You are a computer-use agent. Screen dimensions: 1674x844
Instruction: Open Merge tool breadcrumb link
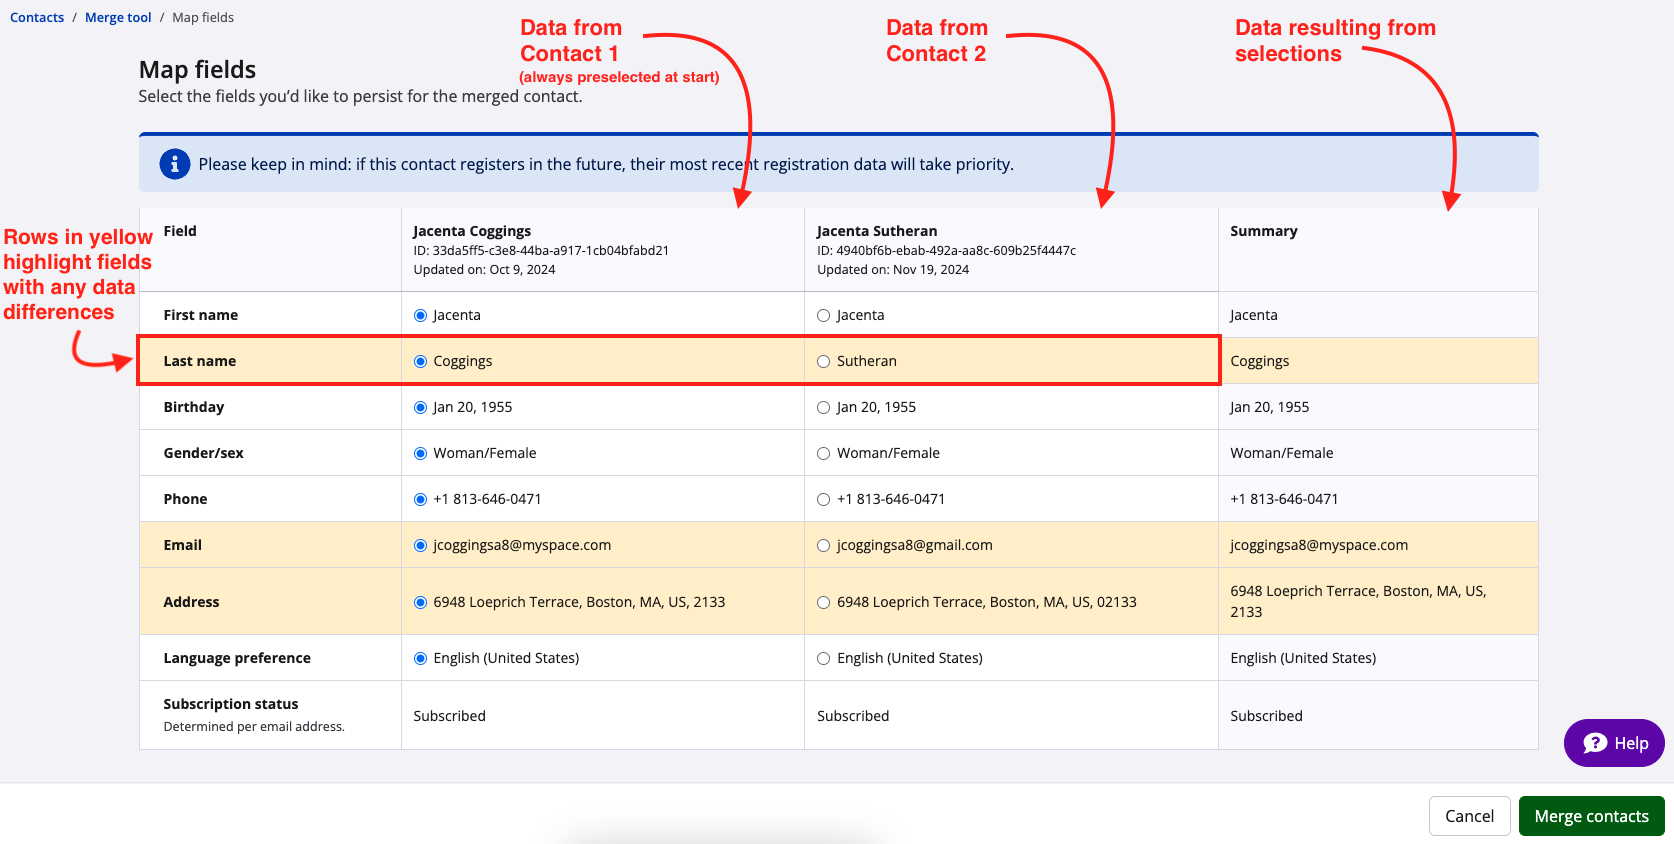118,17
